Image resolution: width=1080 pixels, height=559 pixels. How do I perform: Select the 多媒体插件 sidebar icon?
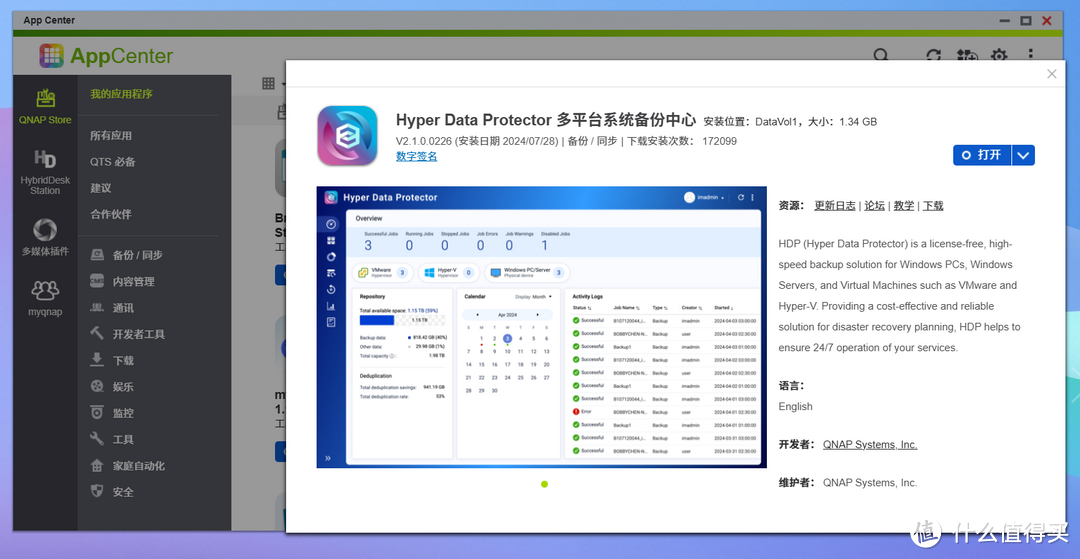tap(45, 237)
